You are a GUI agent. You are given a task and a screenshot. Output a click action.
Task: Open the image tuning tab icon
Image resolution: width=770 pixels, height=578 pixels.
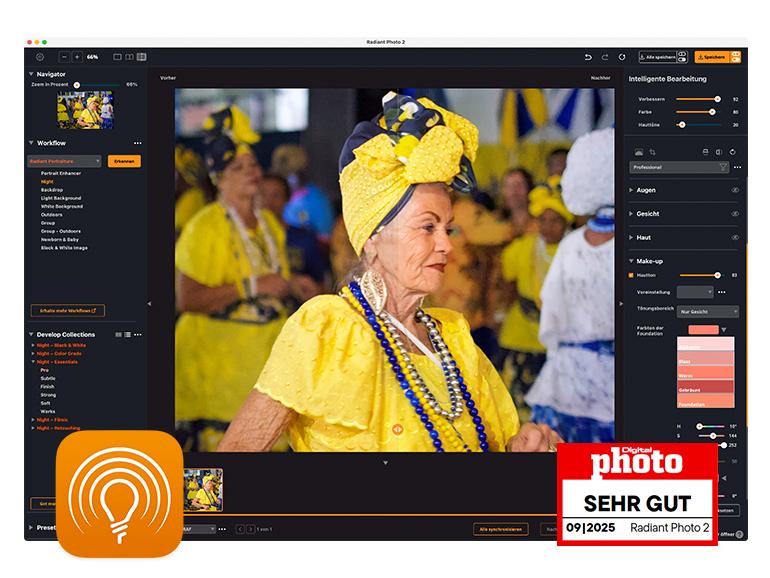click(x=639, y=152)
